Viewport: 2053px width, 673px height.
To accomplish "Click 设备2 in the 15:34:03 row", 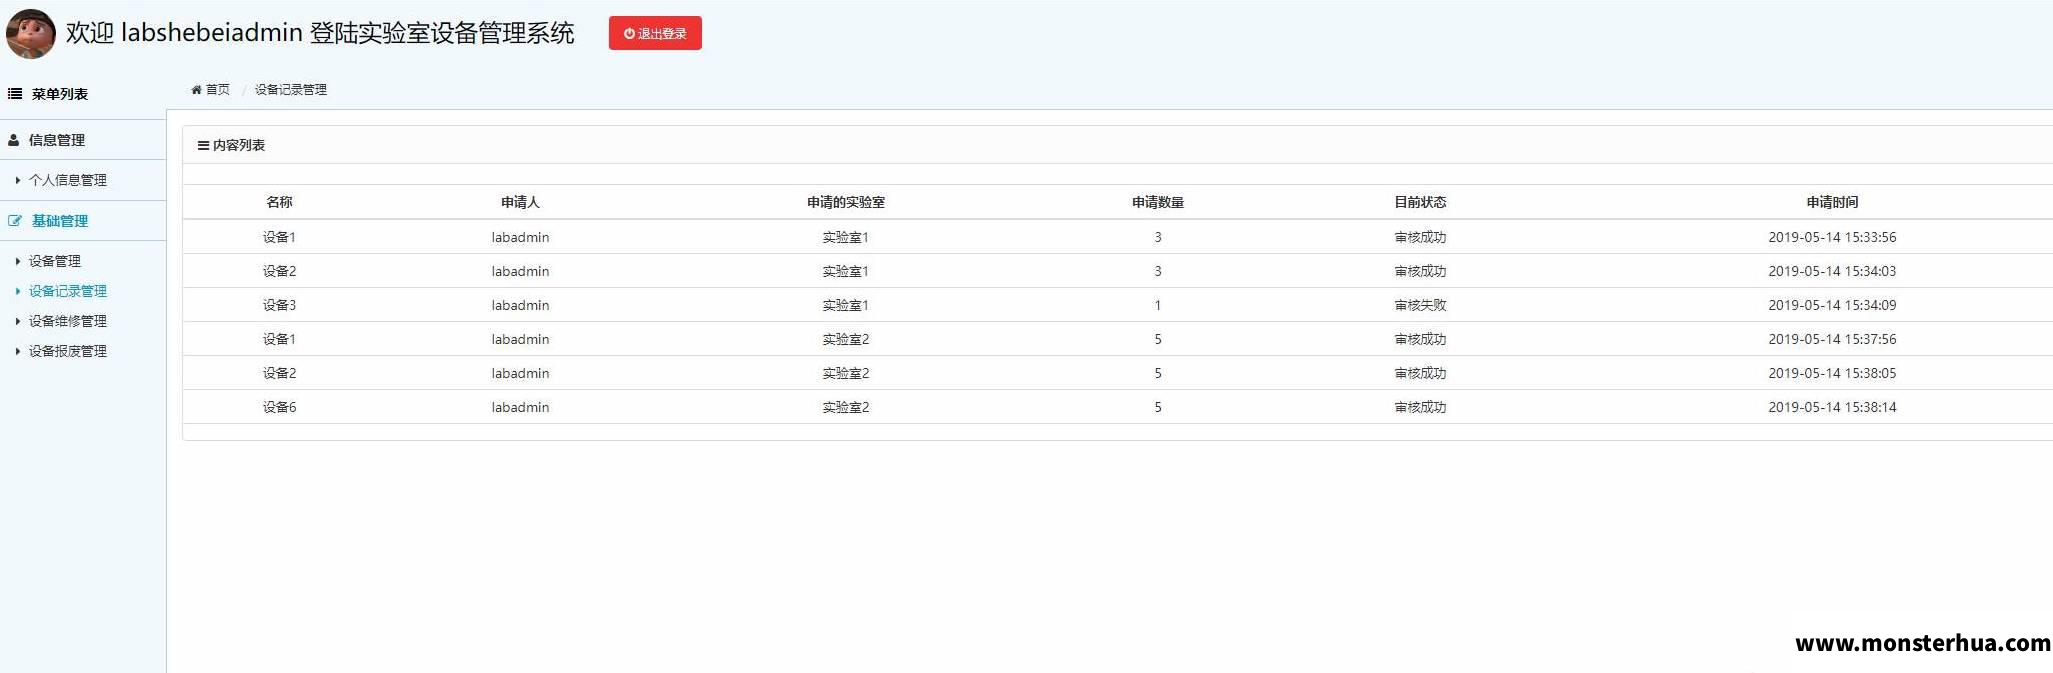I will point(279,271).
